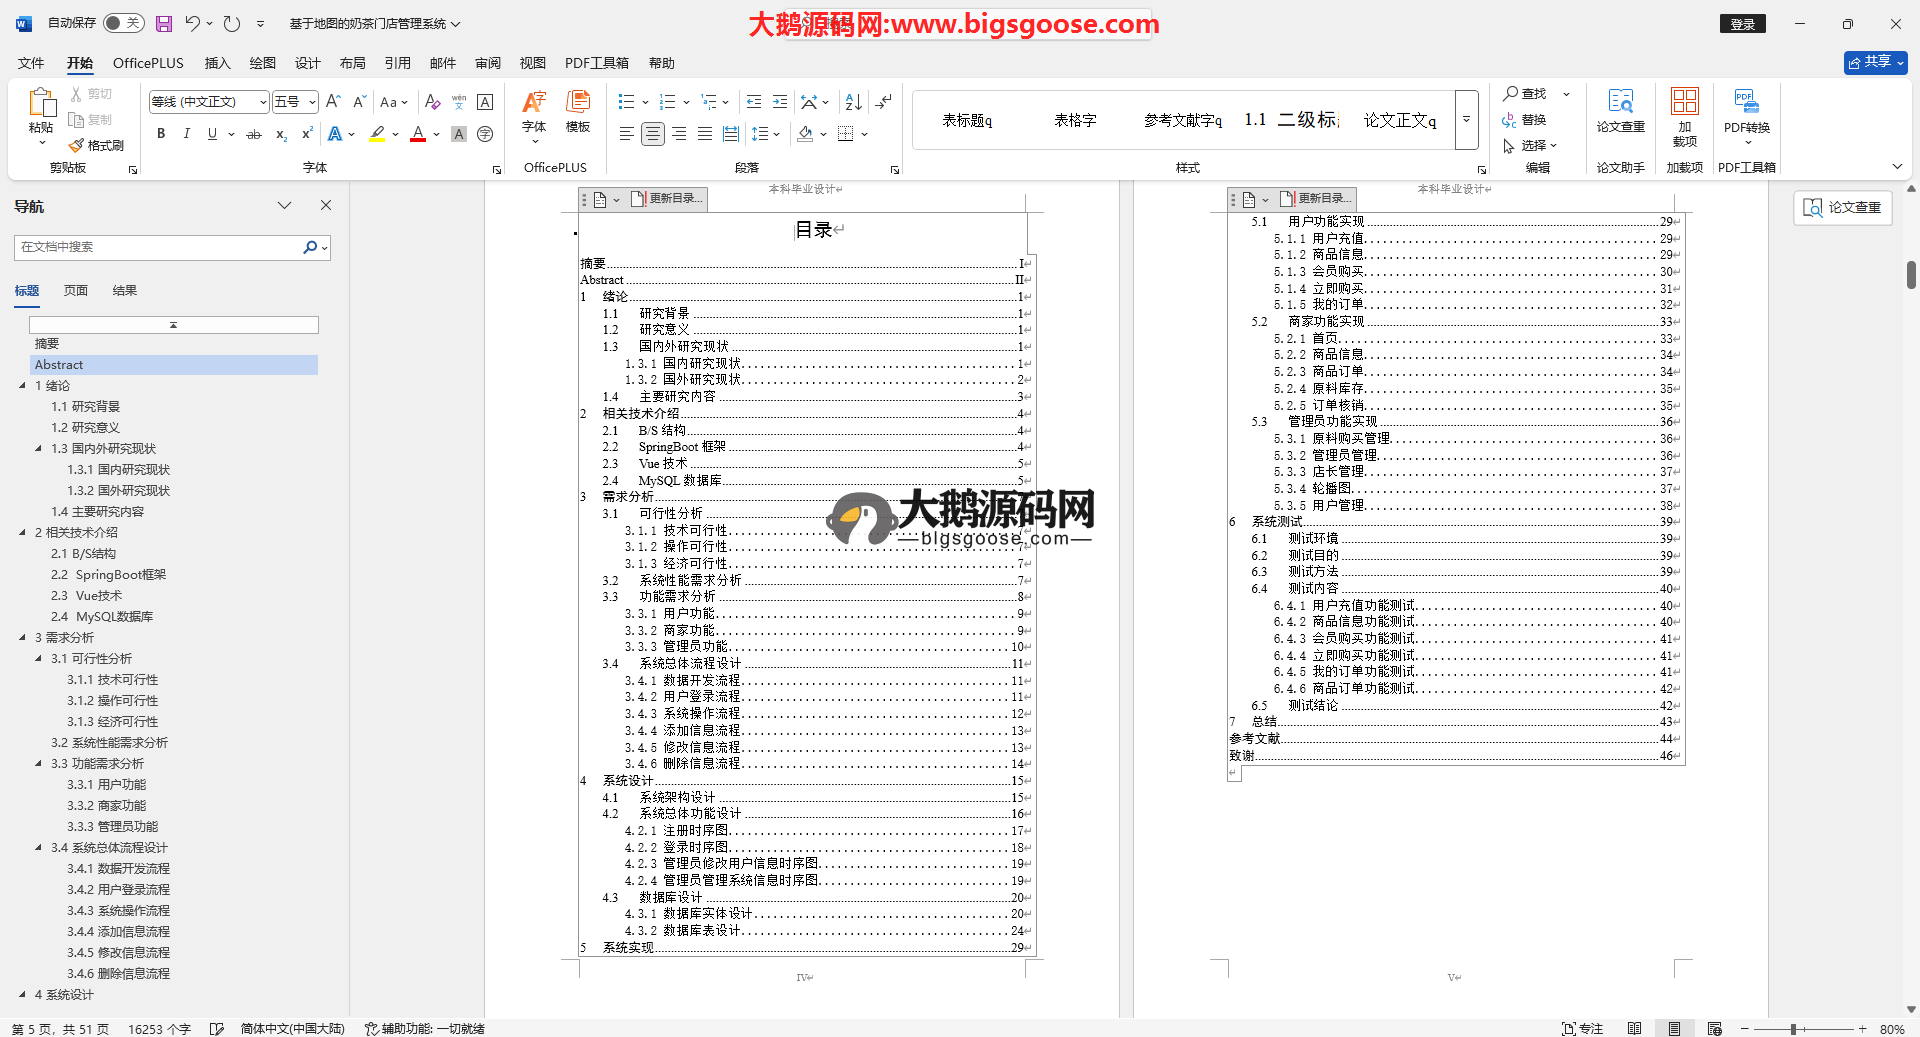Open the 插入 ribbon tab
Screen dimensions: 1920x1037
tap(217, 63)
